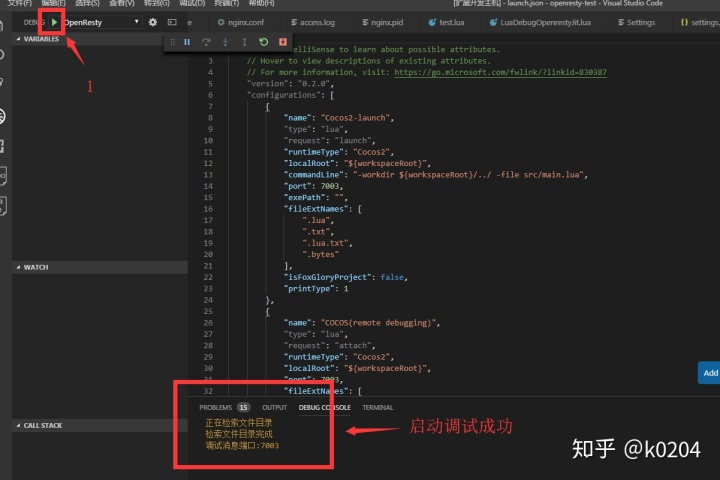Click the file icon on access.log tab
Screen dimensions: 720x480
pyautogui.click(x=294, y=22)
